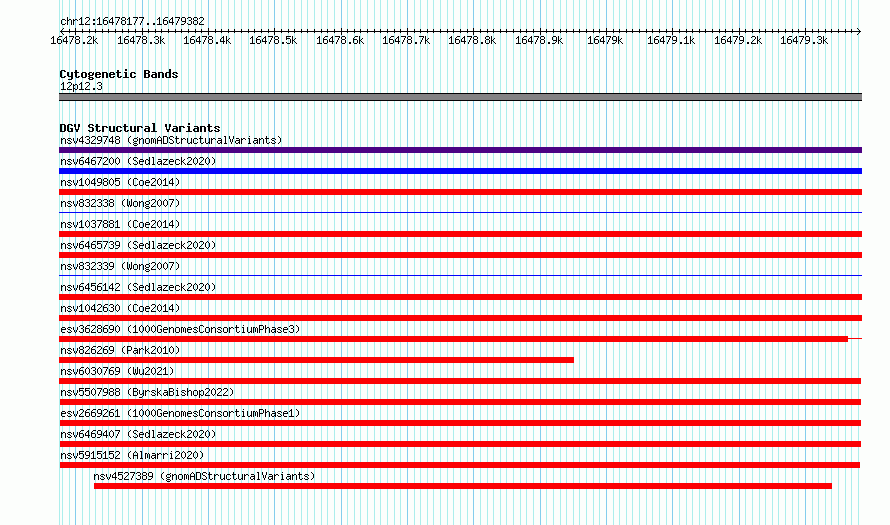Select the Cytogenetic Bands track title
This screenshot has height=525, width=890.
[119, 74]
